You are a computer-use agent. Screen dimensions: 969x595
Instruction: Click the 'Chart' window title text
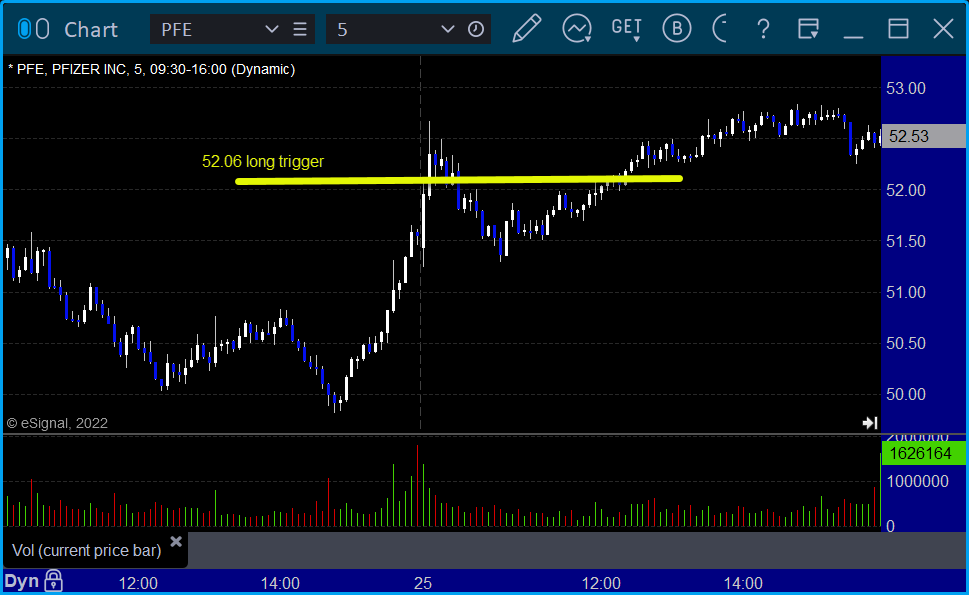tap(91, 30)
